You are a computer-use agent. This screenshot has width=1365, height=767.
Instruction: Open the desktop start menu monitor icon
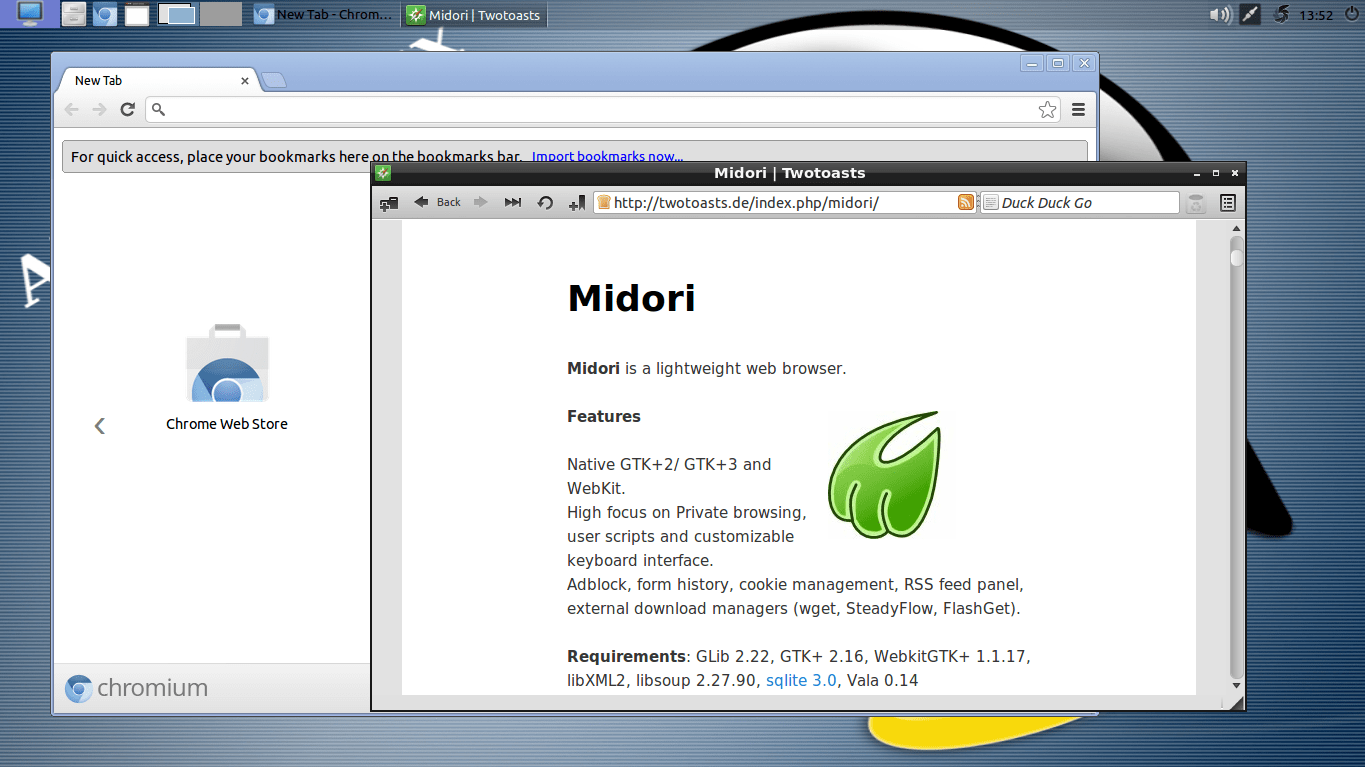click(29, 13)
